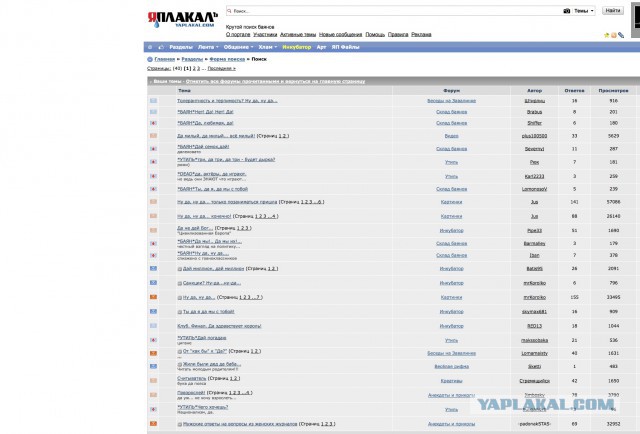Open the Участники link

click(265, 34)
